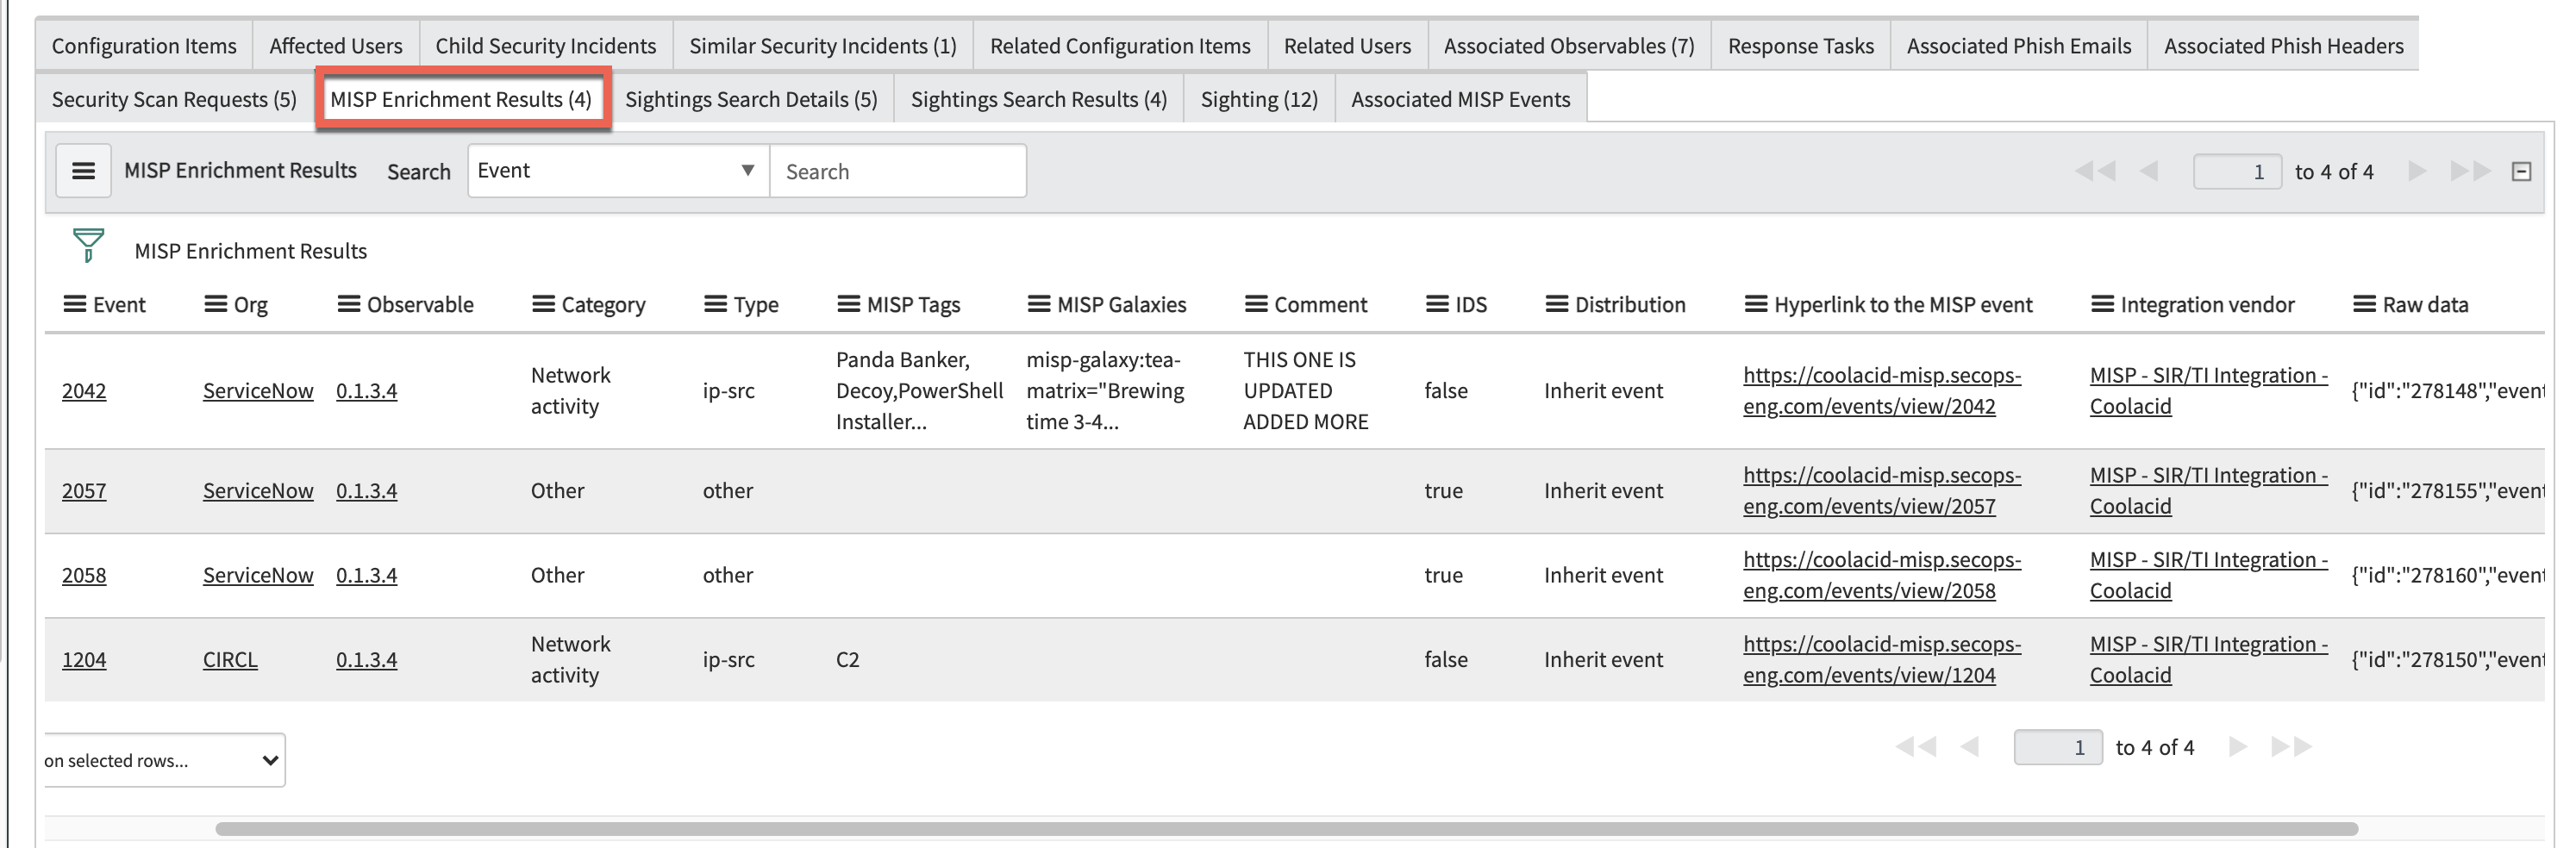Open event 2057 record link
2576x848 pixels.
(x=84, y=491)
